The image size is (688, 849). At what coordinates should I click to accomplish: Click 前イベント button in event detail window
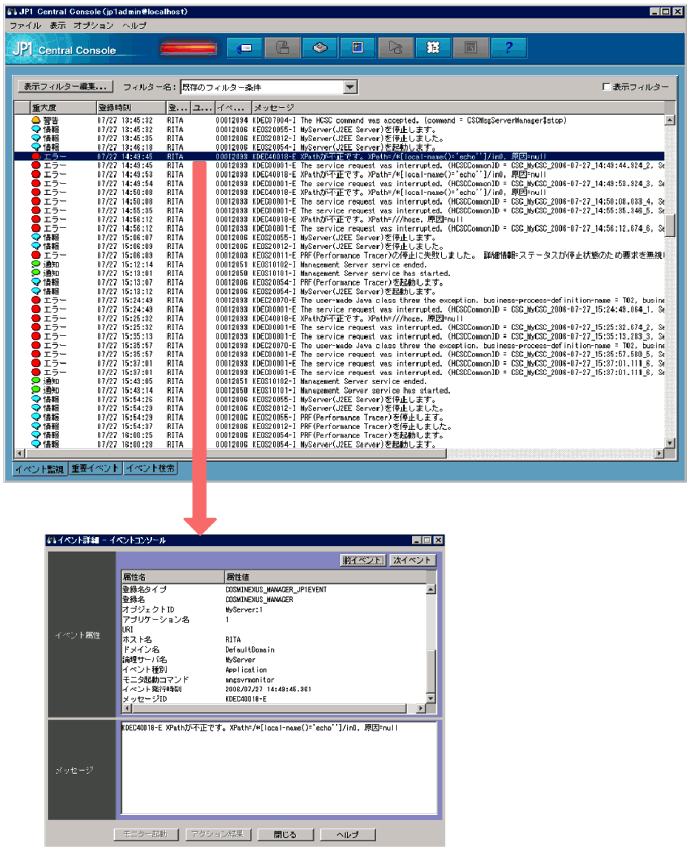click(363, 560)
